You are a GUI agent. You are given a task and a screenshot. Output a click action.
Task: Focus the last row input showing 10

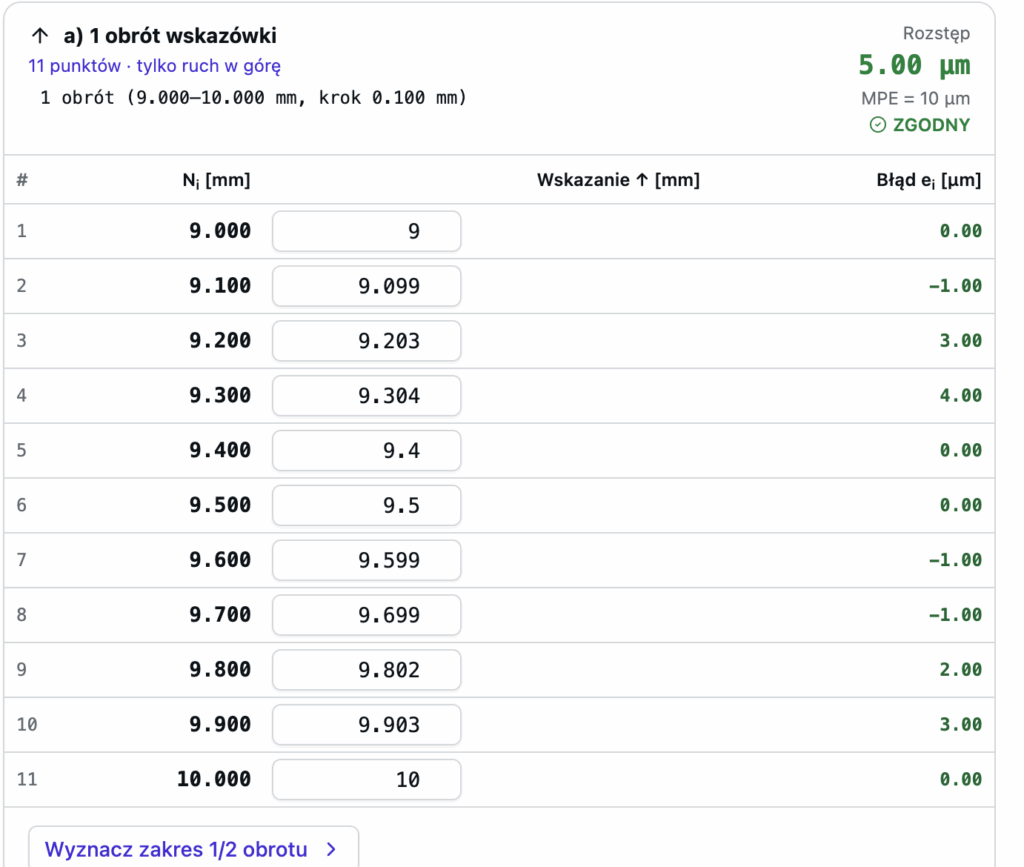click(x=366, y=780)
